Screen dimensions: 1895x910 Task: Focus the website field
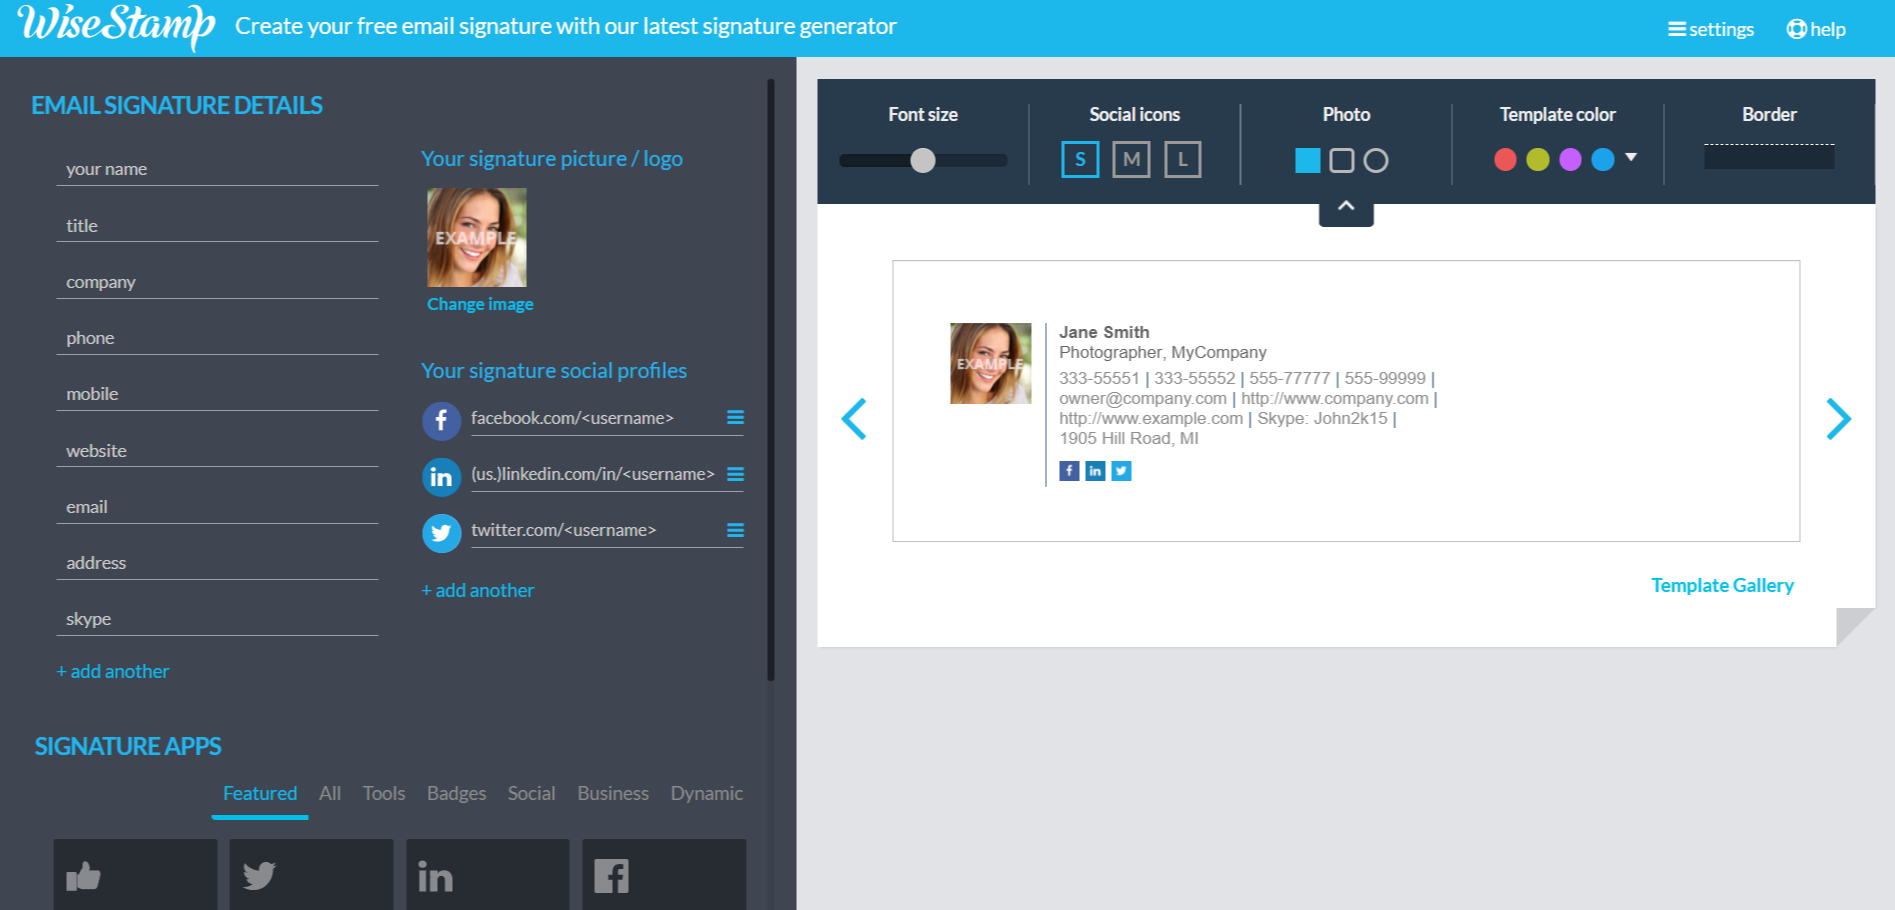coord(217,451)
